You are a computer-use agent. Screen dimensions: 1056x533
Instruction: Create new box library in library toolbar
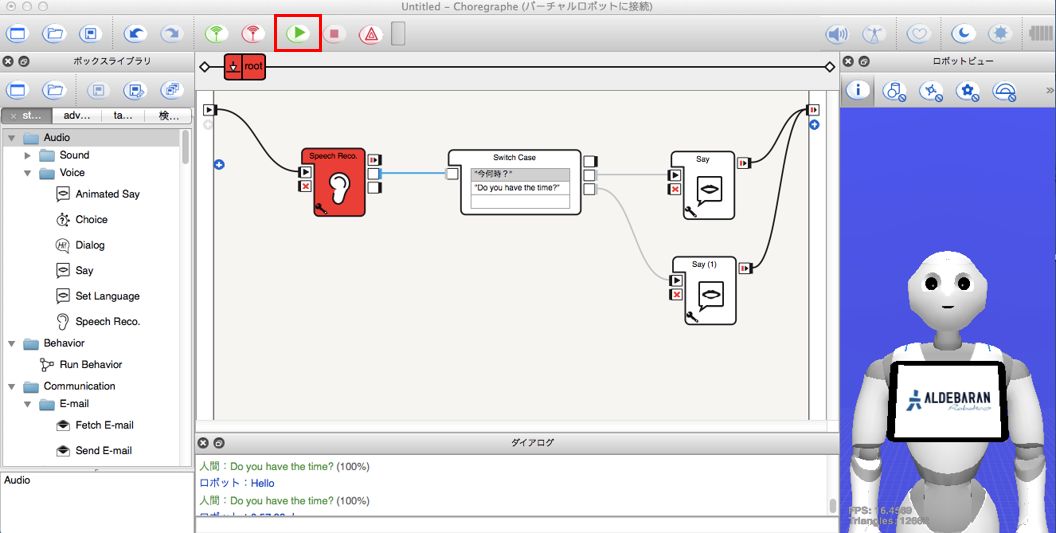pos(17,90)
